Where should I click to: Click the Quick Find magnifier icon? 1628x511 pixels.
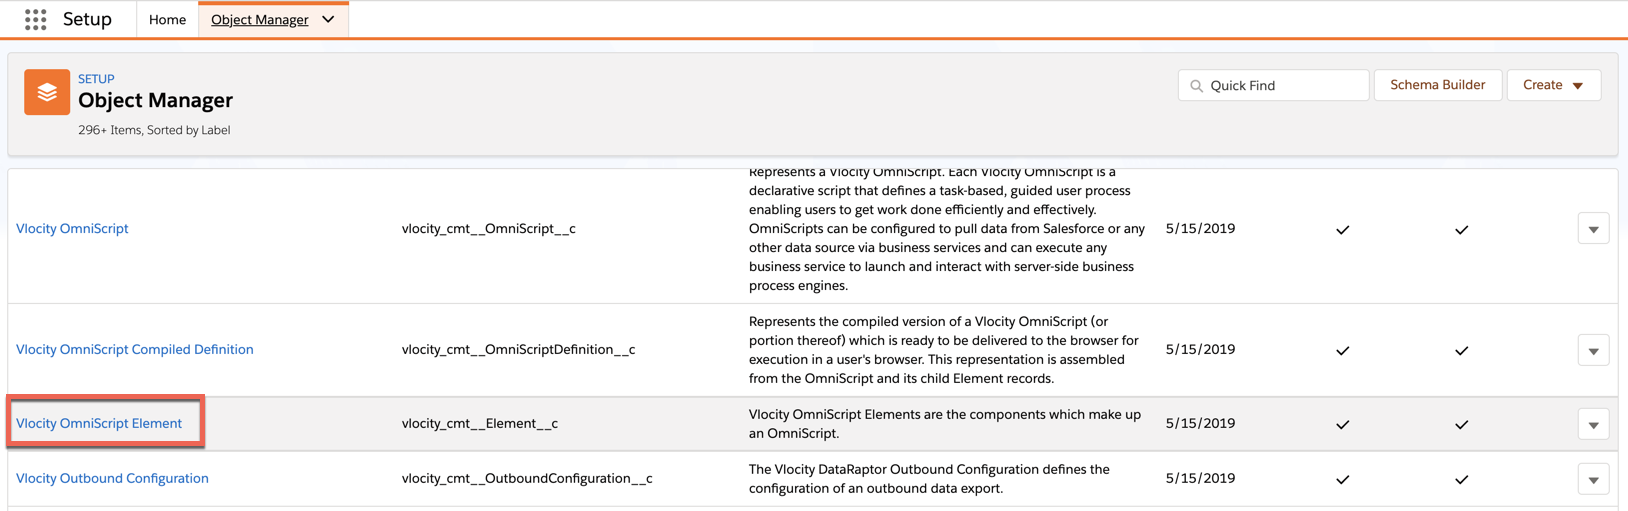point(1196,86)
